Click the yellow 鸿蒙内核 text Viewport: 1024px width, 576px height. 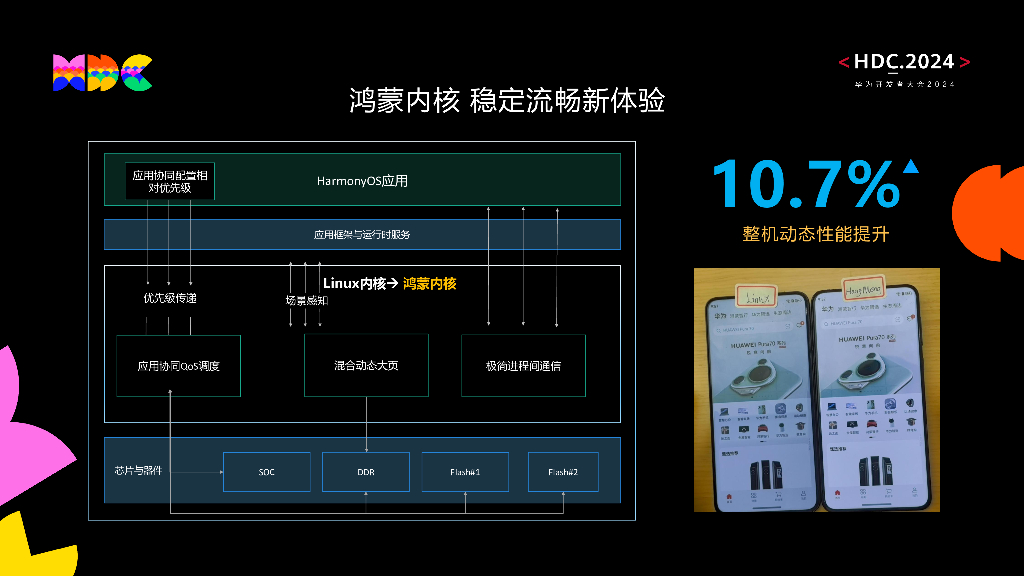[x=430, y=283]
